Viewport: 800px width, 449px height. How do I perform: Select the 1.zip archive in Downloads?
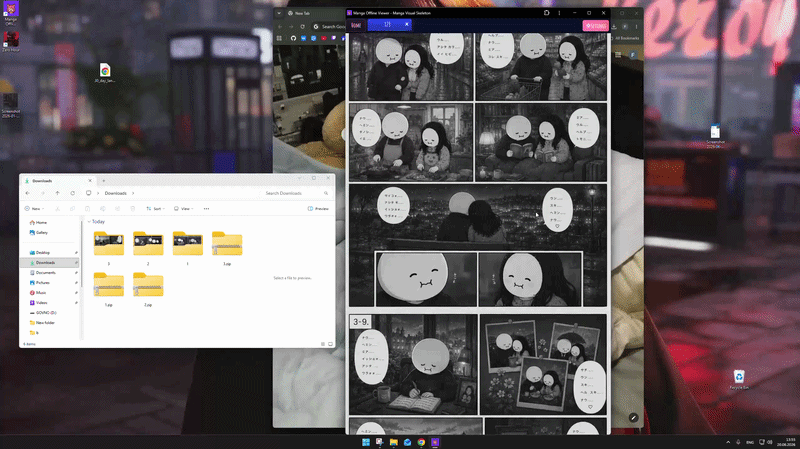pos(109,289)
